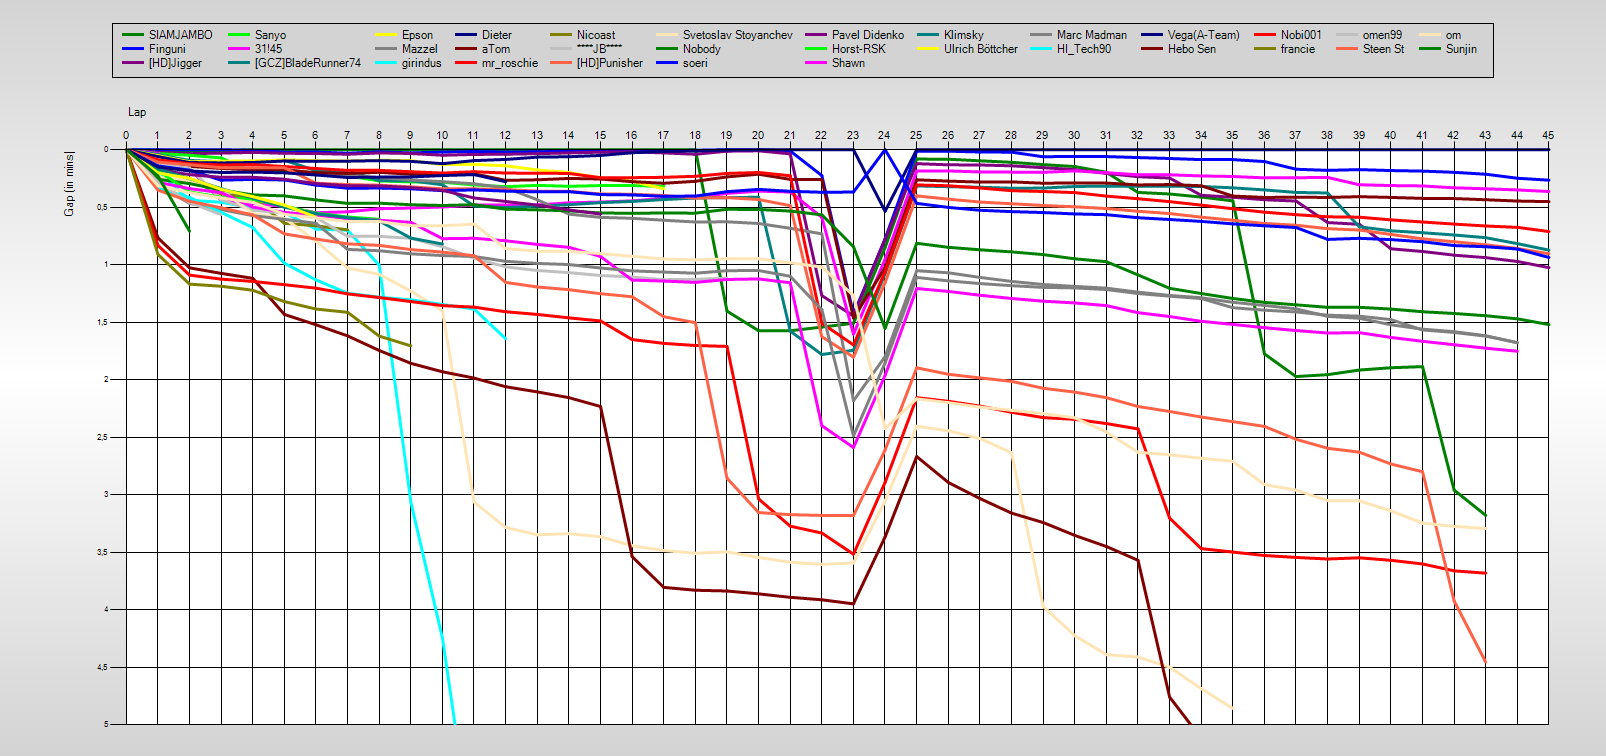Image resolution: width=1606 pixels, height=756 pixels.
Task: Click the Vega(A-Team) legend label
Action: [x=1203, y=35]
